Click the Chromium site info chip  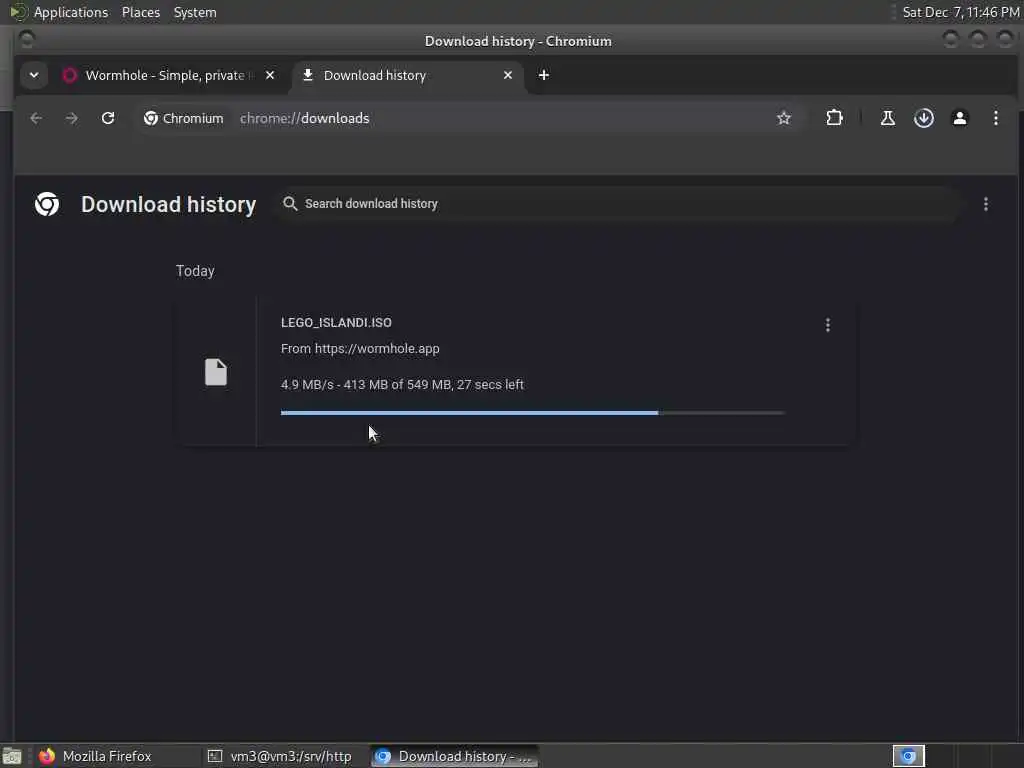pos(184,118)
